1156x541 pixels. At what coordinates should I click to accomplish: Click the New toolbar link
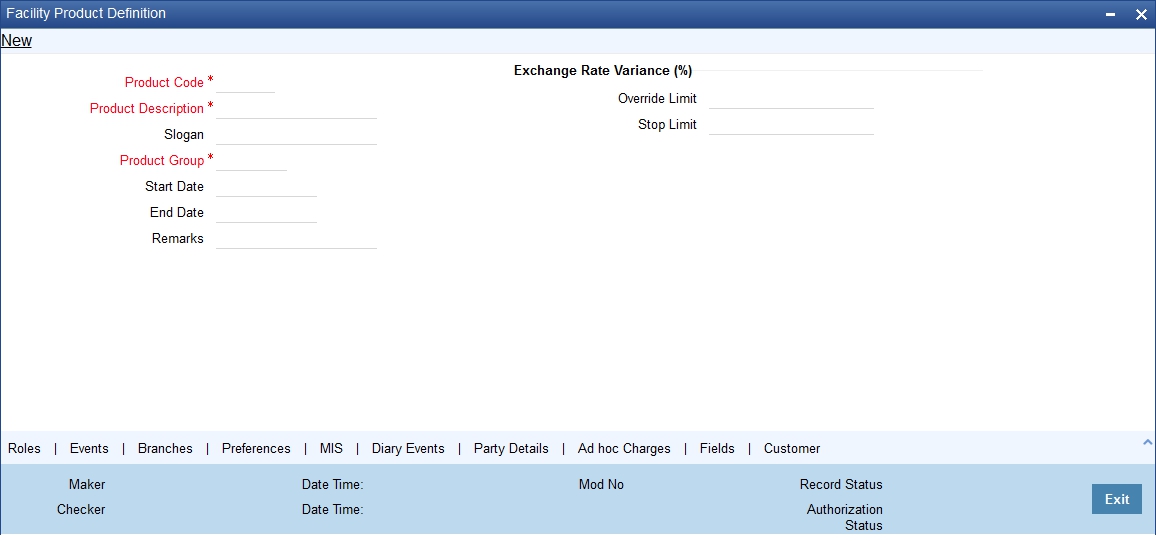click(x=16, y=41)
